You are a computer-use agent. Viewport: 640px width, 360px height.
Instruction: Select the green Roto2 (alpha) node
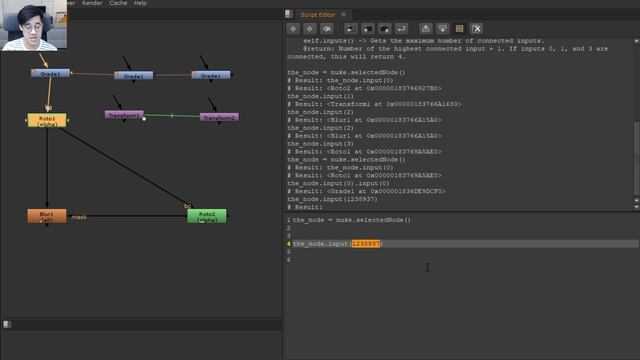[207, 216]
